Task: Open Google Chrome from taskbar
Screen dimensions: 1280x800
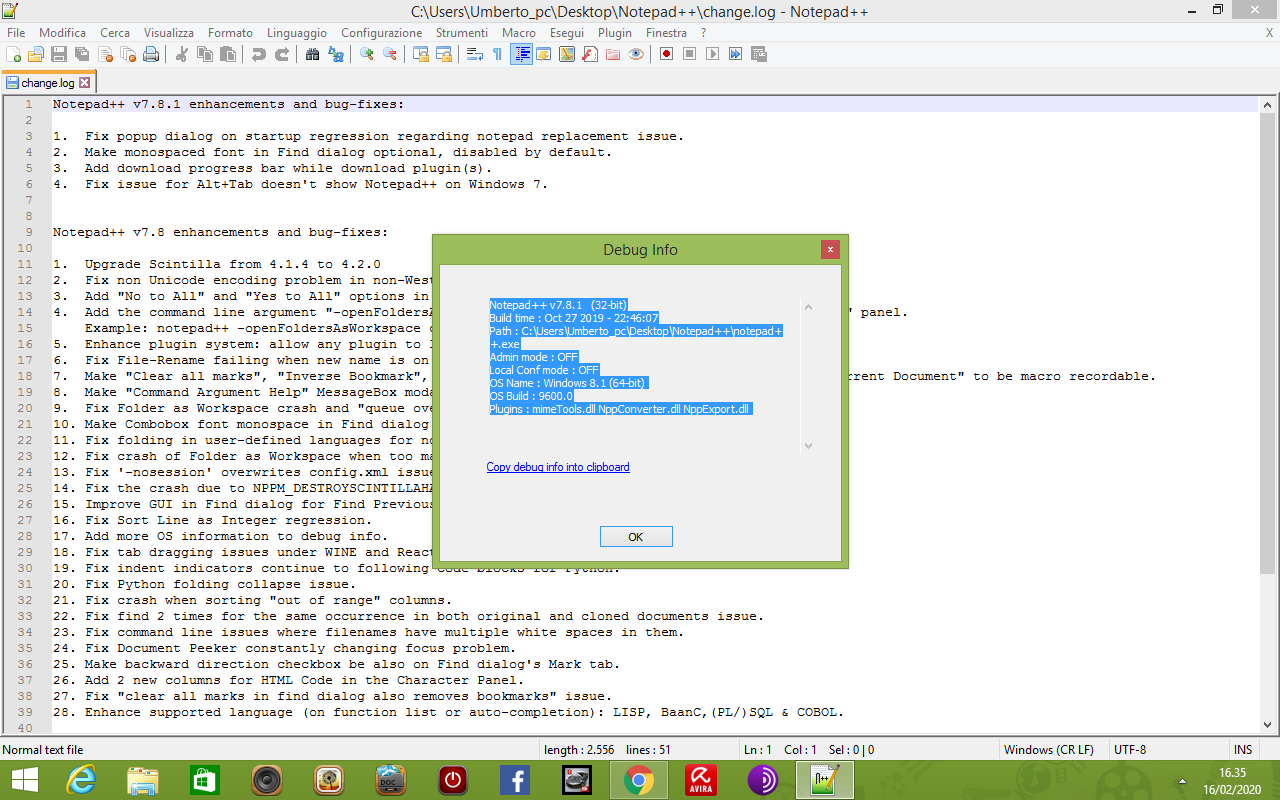Action: point(639,780)
